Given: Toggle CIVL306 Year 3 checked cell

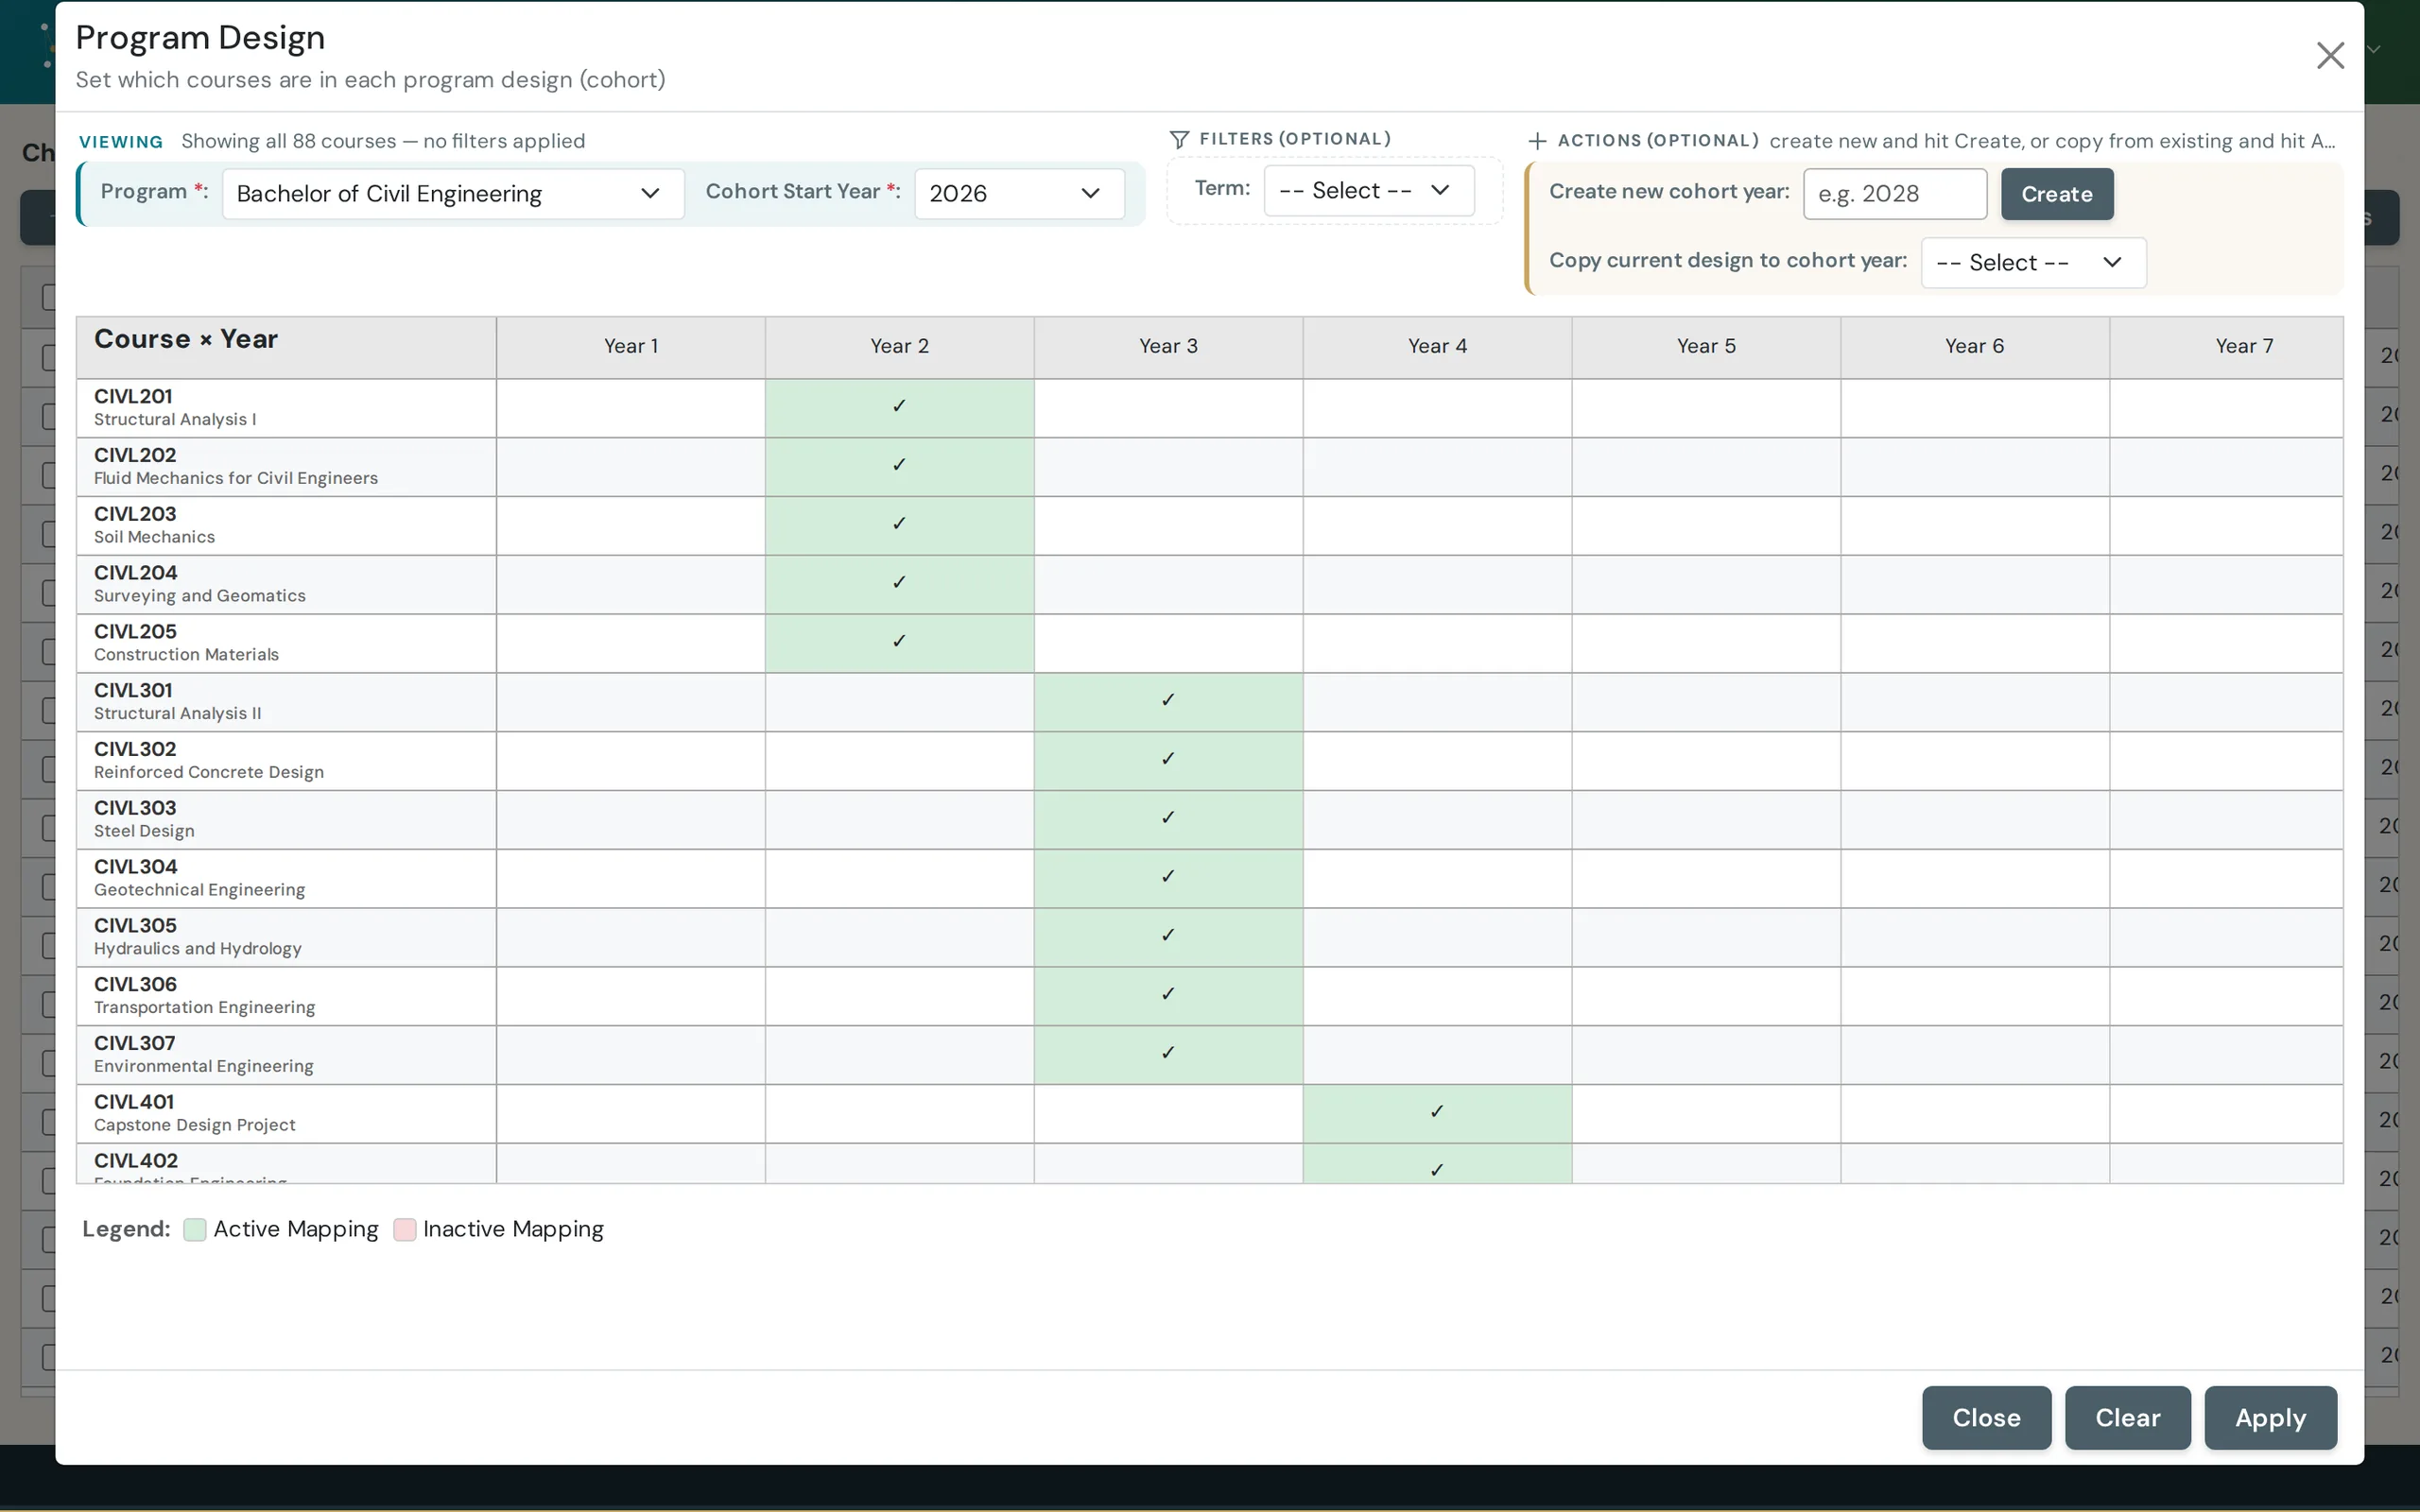Looking at the screenshot, I should pyautogui.click(x=1168, y=996).
